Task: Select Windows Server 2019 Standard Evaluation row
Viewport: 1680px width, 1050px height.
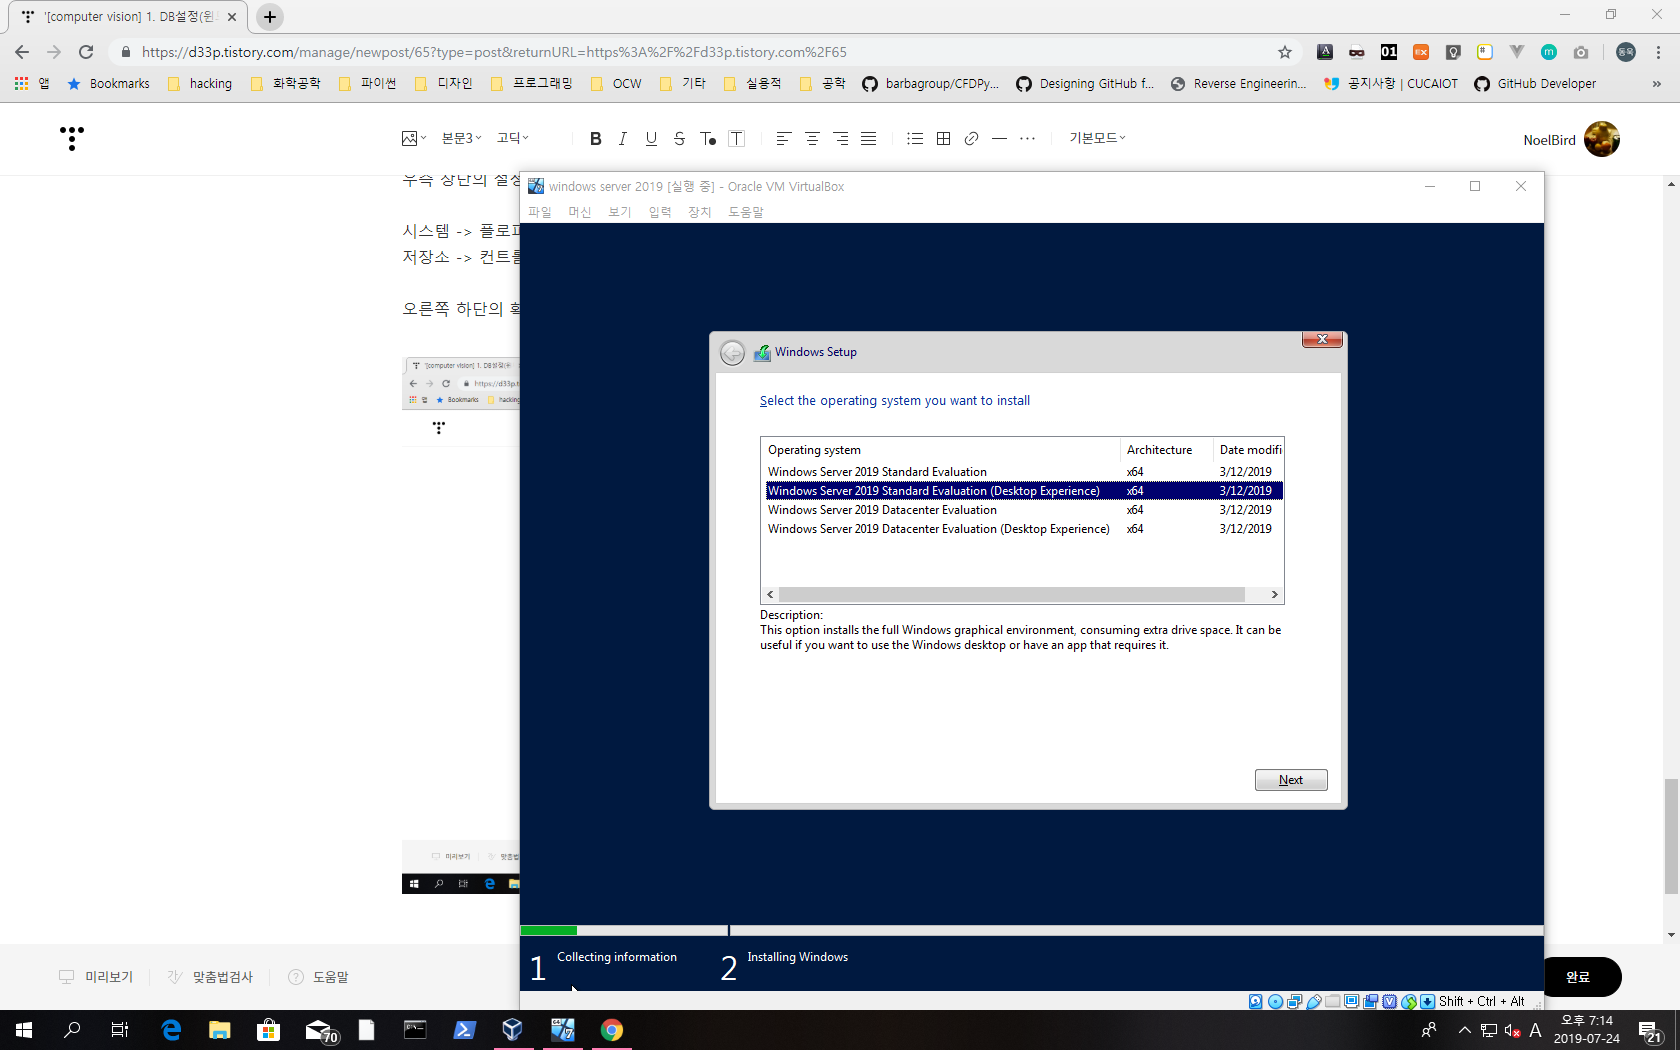Action: (x=1024, y=472)
